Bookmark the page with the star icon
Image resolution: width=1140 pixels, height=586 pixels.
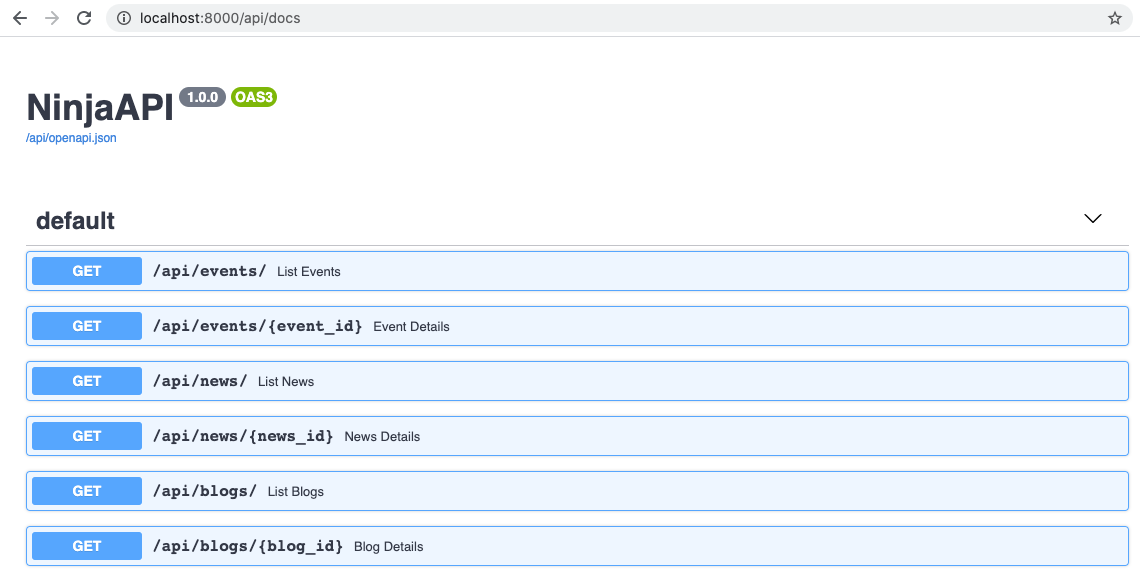point(1114,17)
